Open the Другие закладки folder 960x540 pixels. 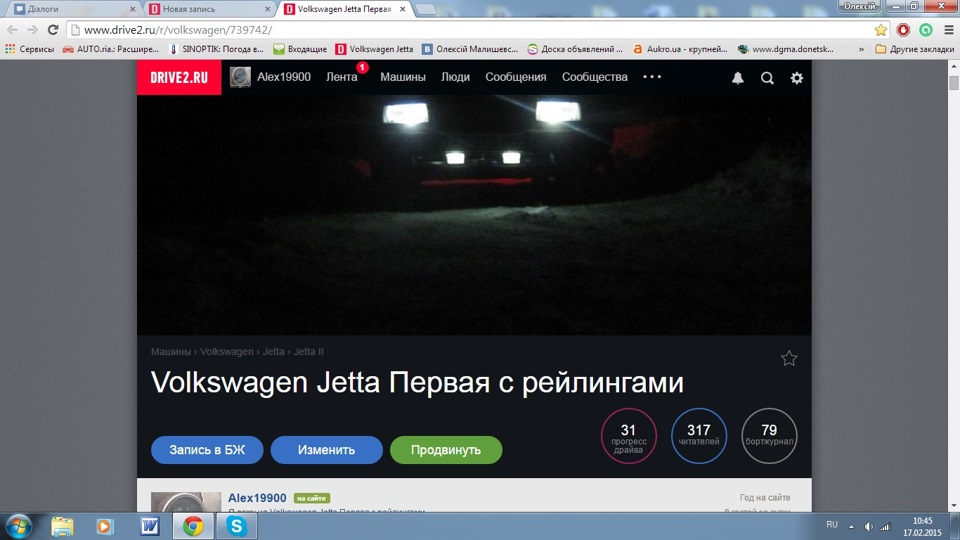[x=915, y=49]
